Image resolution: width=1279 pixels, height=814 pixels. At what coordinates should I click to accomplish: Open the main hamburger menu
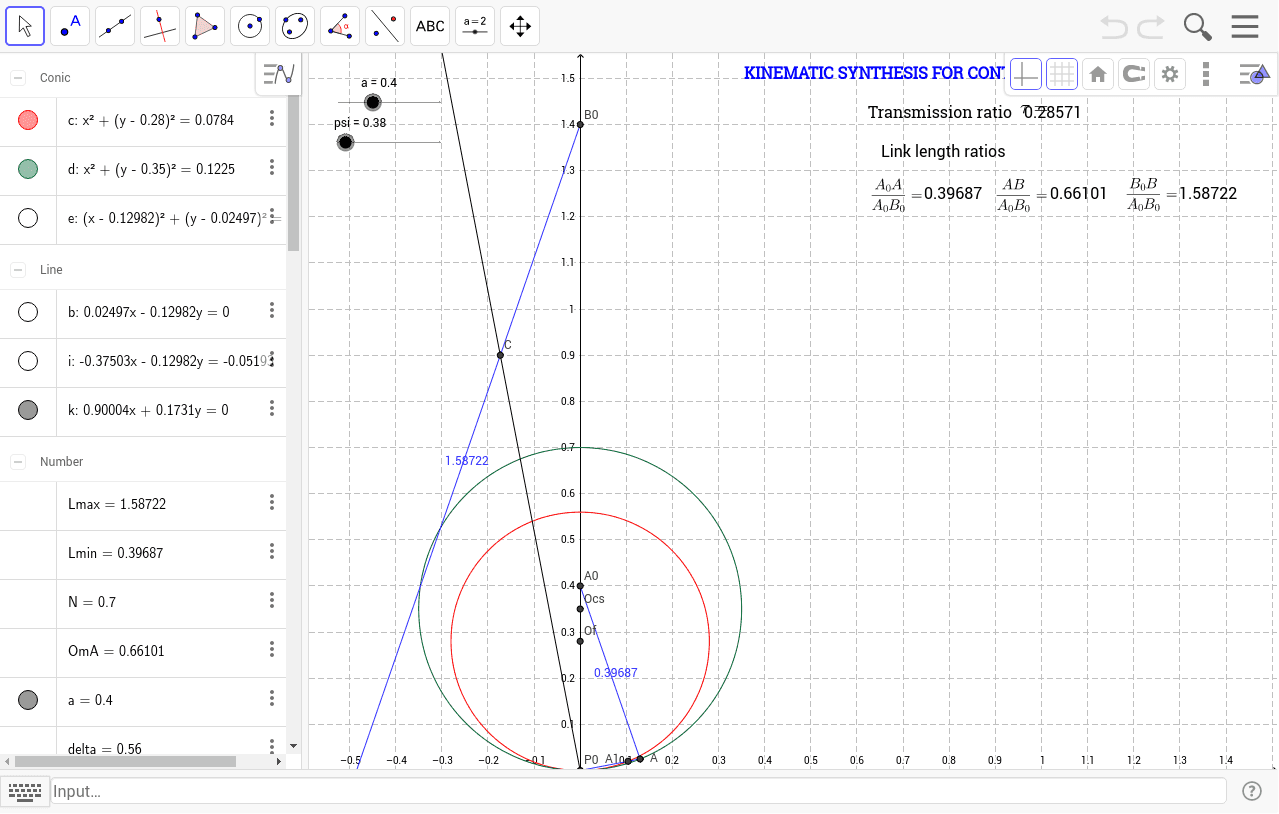(1245, 26)
